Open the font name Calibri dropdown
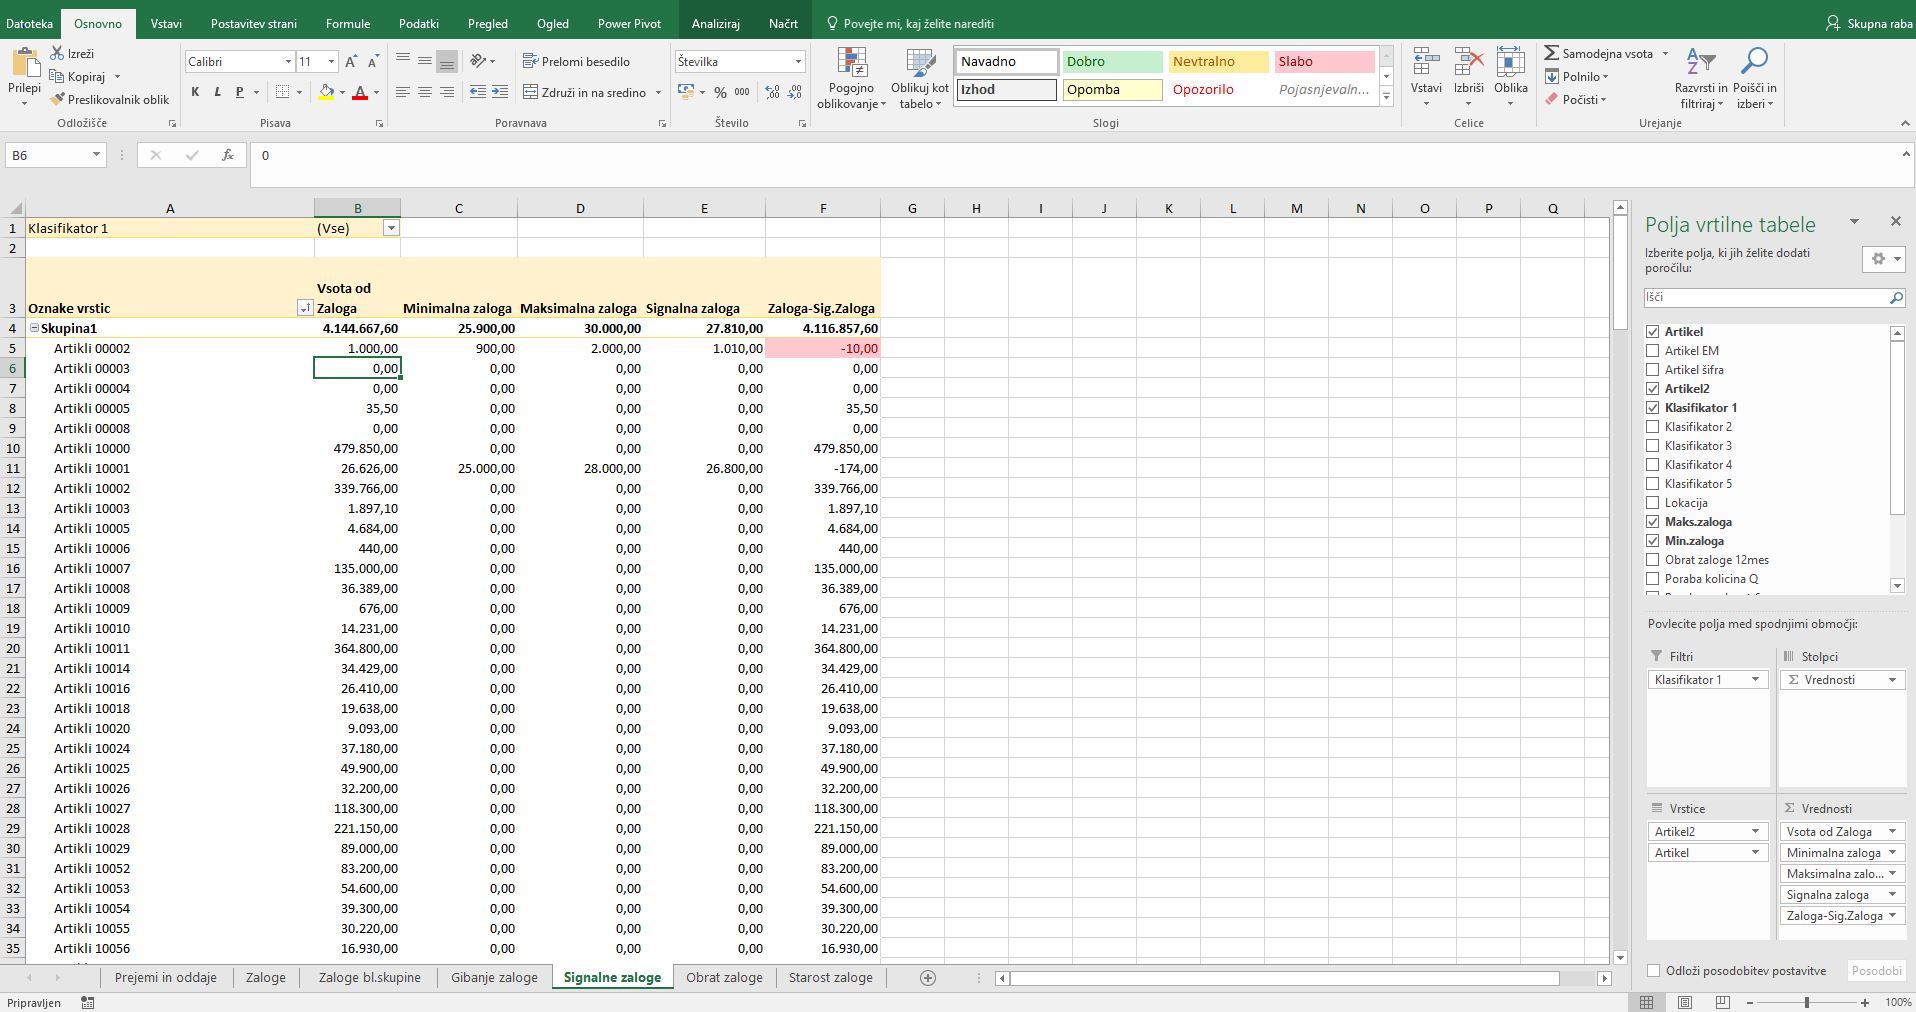This screenshot has width=1916, height=1012. [x=288, y=62]
